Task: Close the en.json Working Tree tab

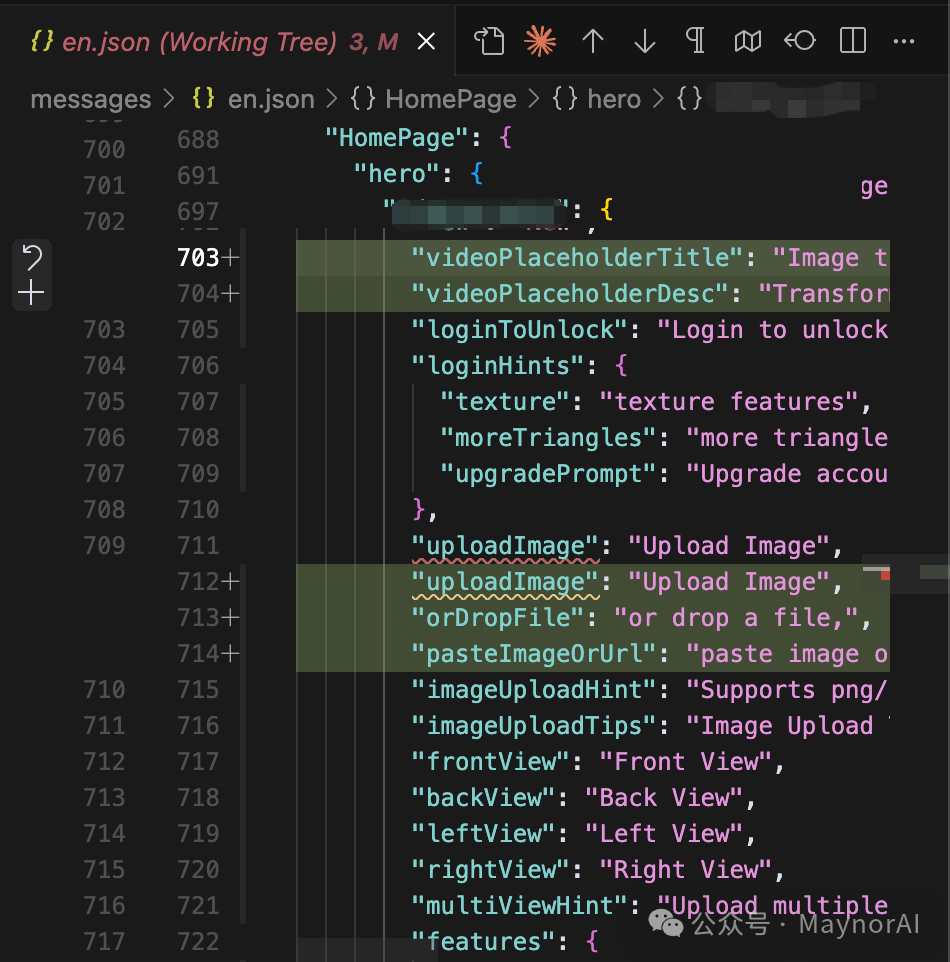Action: click(426, 42)
